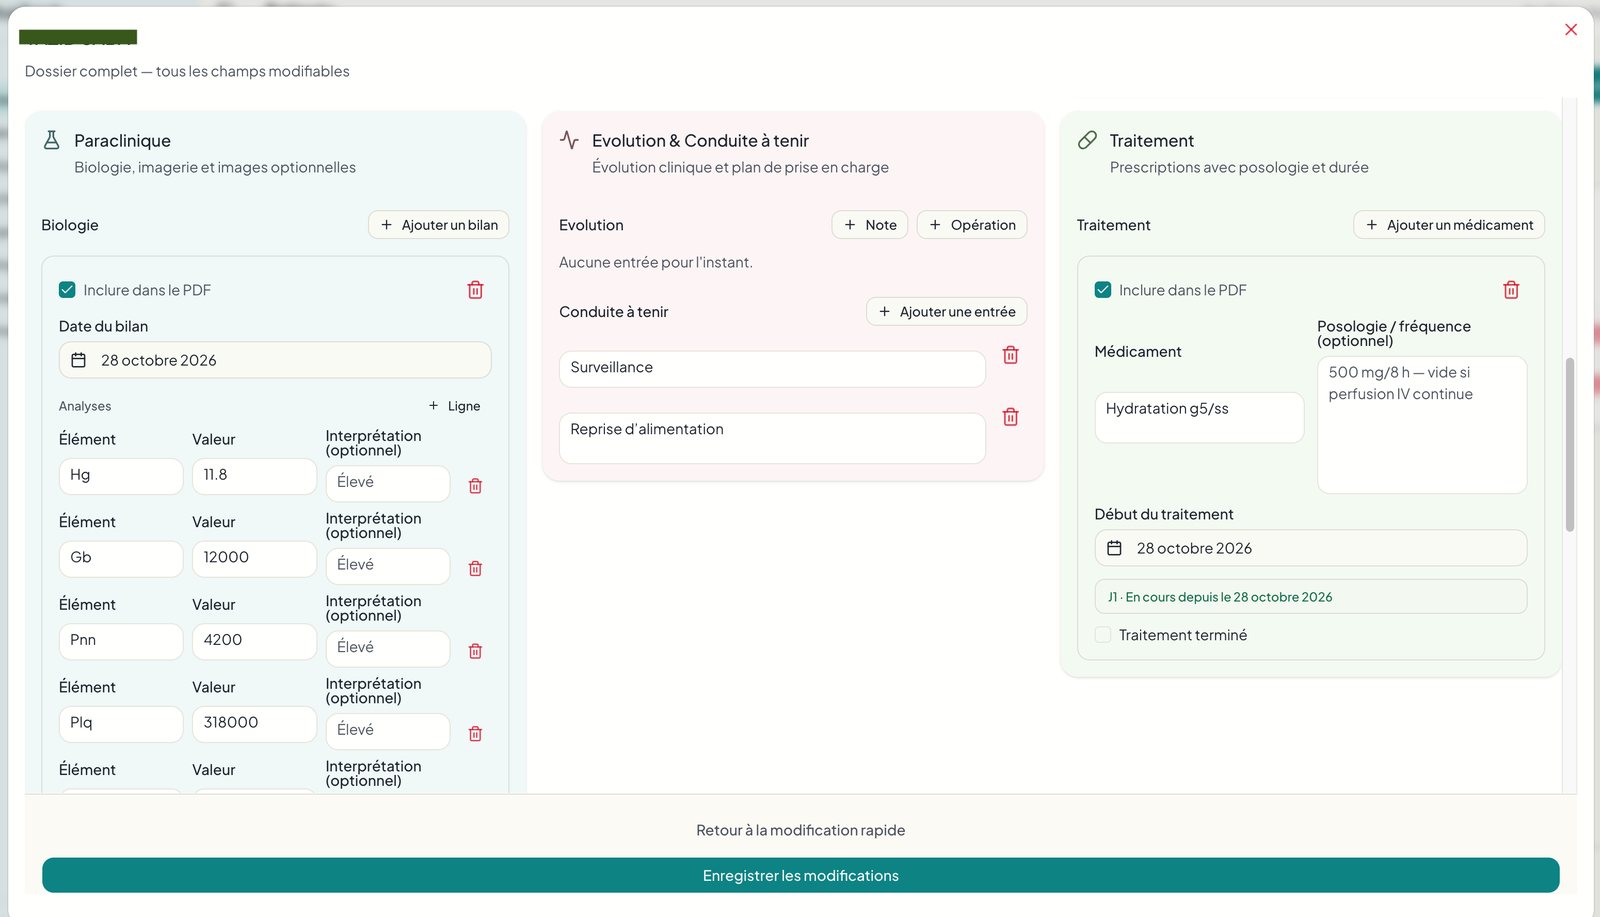This screenshot has height=917, width=1600.
Task: Edit the Surveillance text field
Action: click(772, 369)
